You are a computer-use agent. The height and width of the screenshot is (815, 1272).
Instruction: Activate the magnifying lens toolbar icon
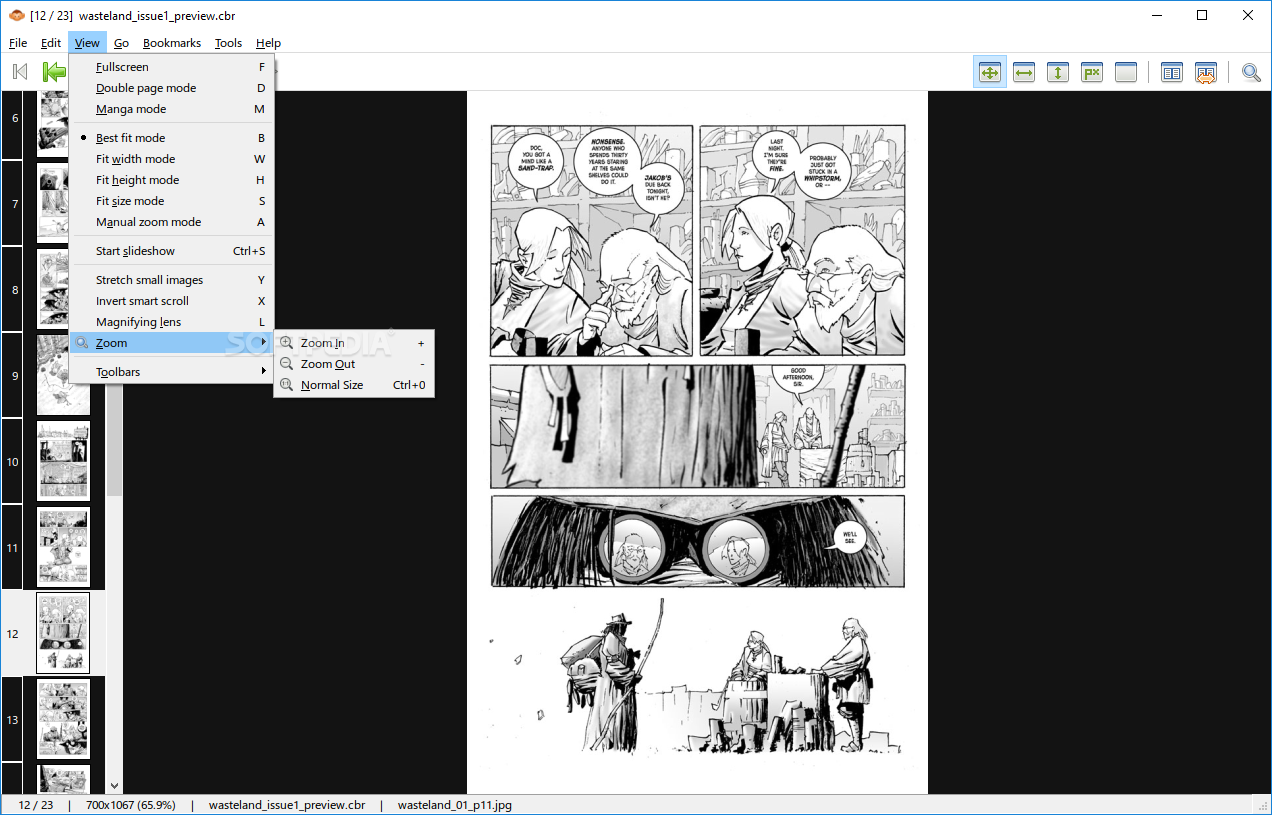[1251, 72]
